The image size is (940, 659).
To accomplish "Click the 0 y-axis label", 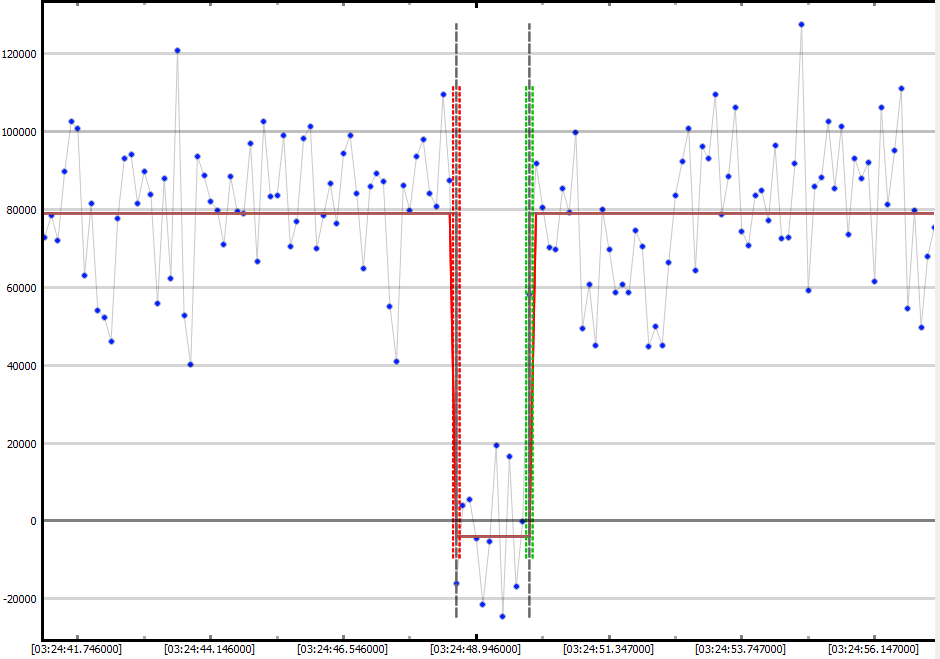I will (34, 521).
